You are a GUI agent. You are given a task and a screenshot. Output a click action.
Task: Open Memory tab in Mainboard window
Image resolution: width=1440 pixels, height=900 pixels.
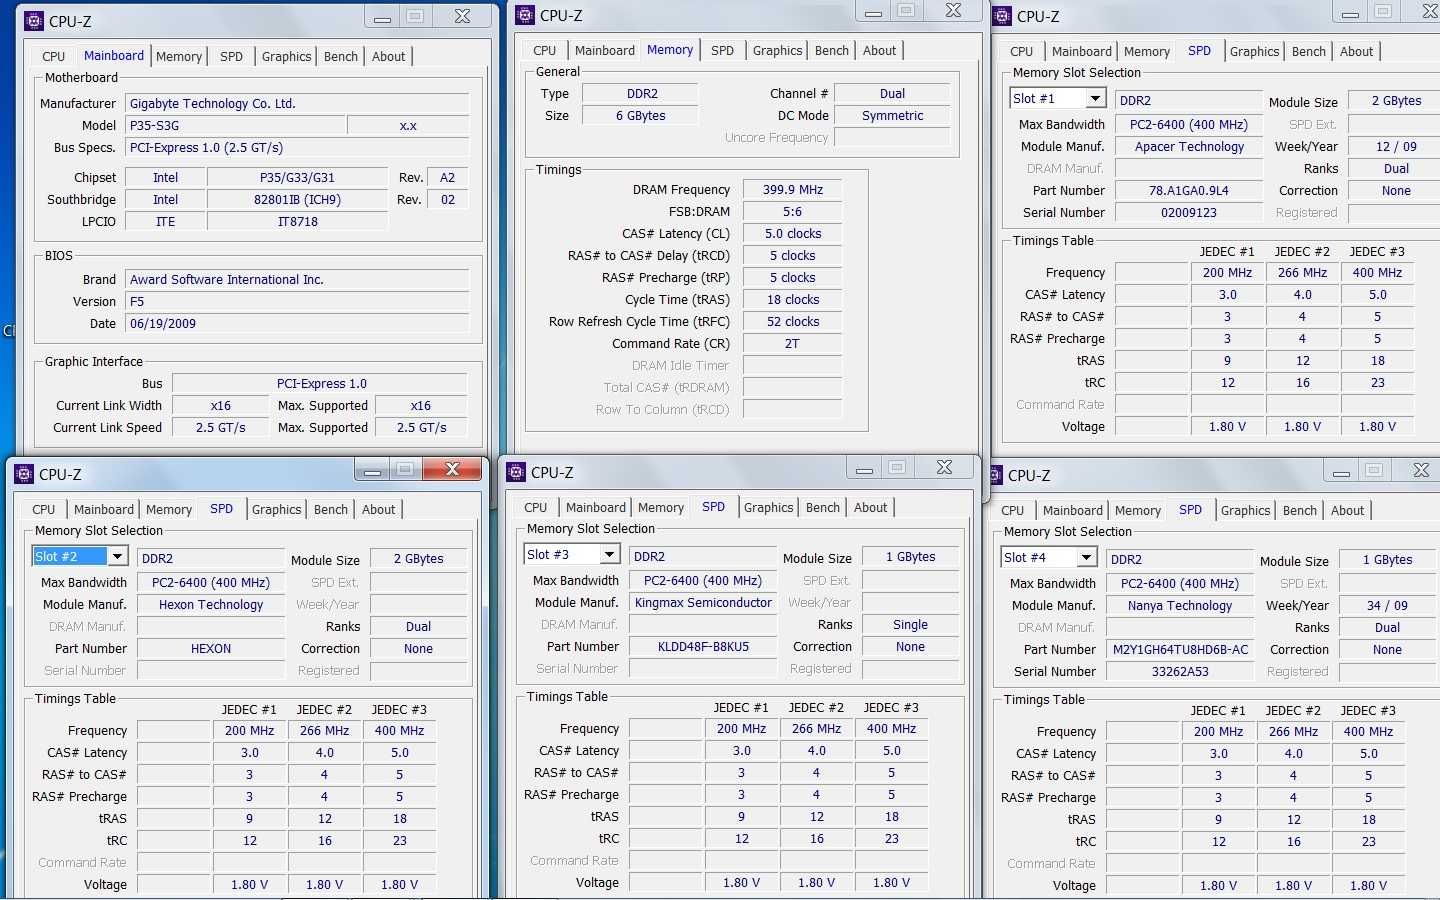[x=179, y=56]
